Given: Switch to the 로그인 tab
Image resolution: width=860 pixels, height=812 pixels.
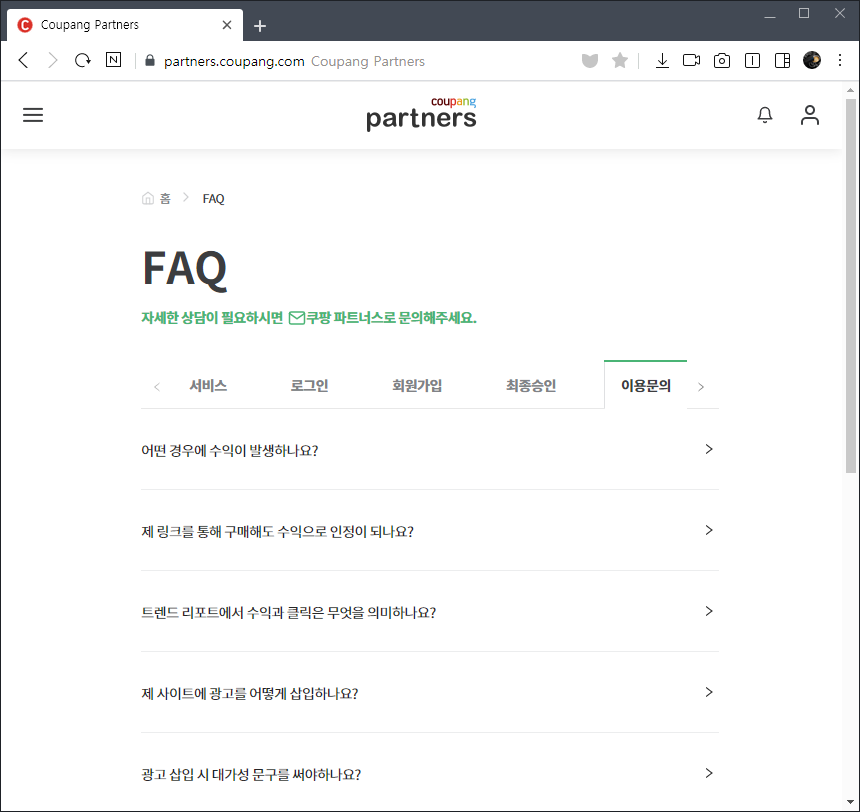Looking at the screenshot, I should [x=309, y=386].
